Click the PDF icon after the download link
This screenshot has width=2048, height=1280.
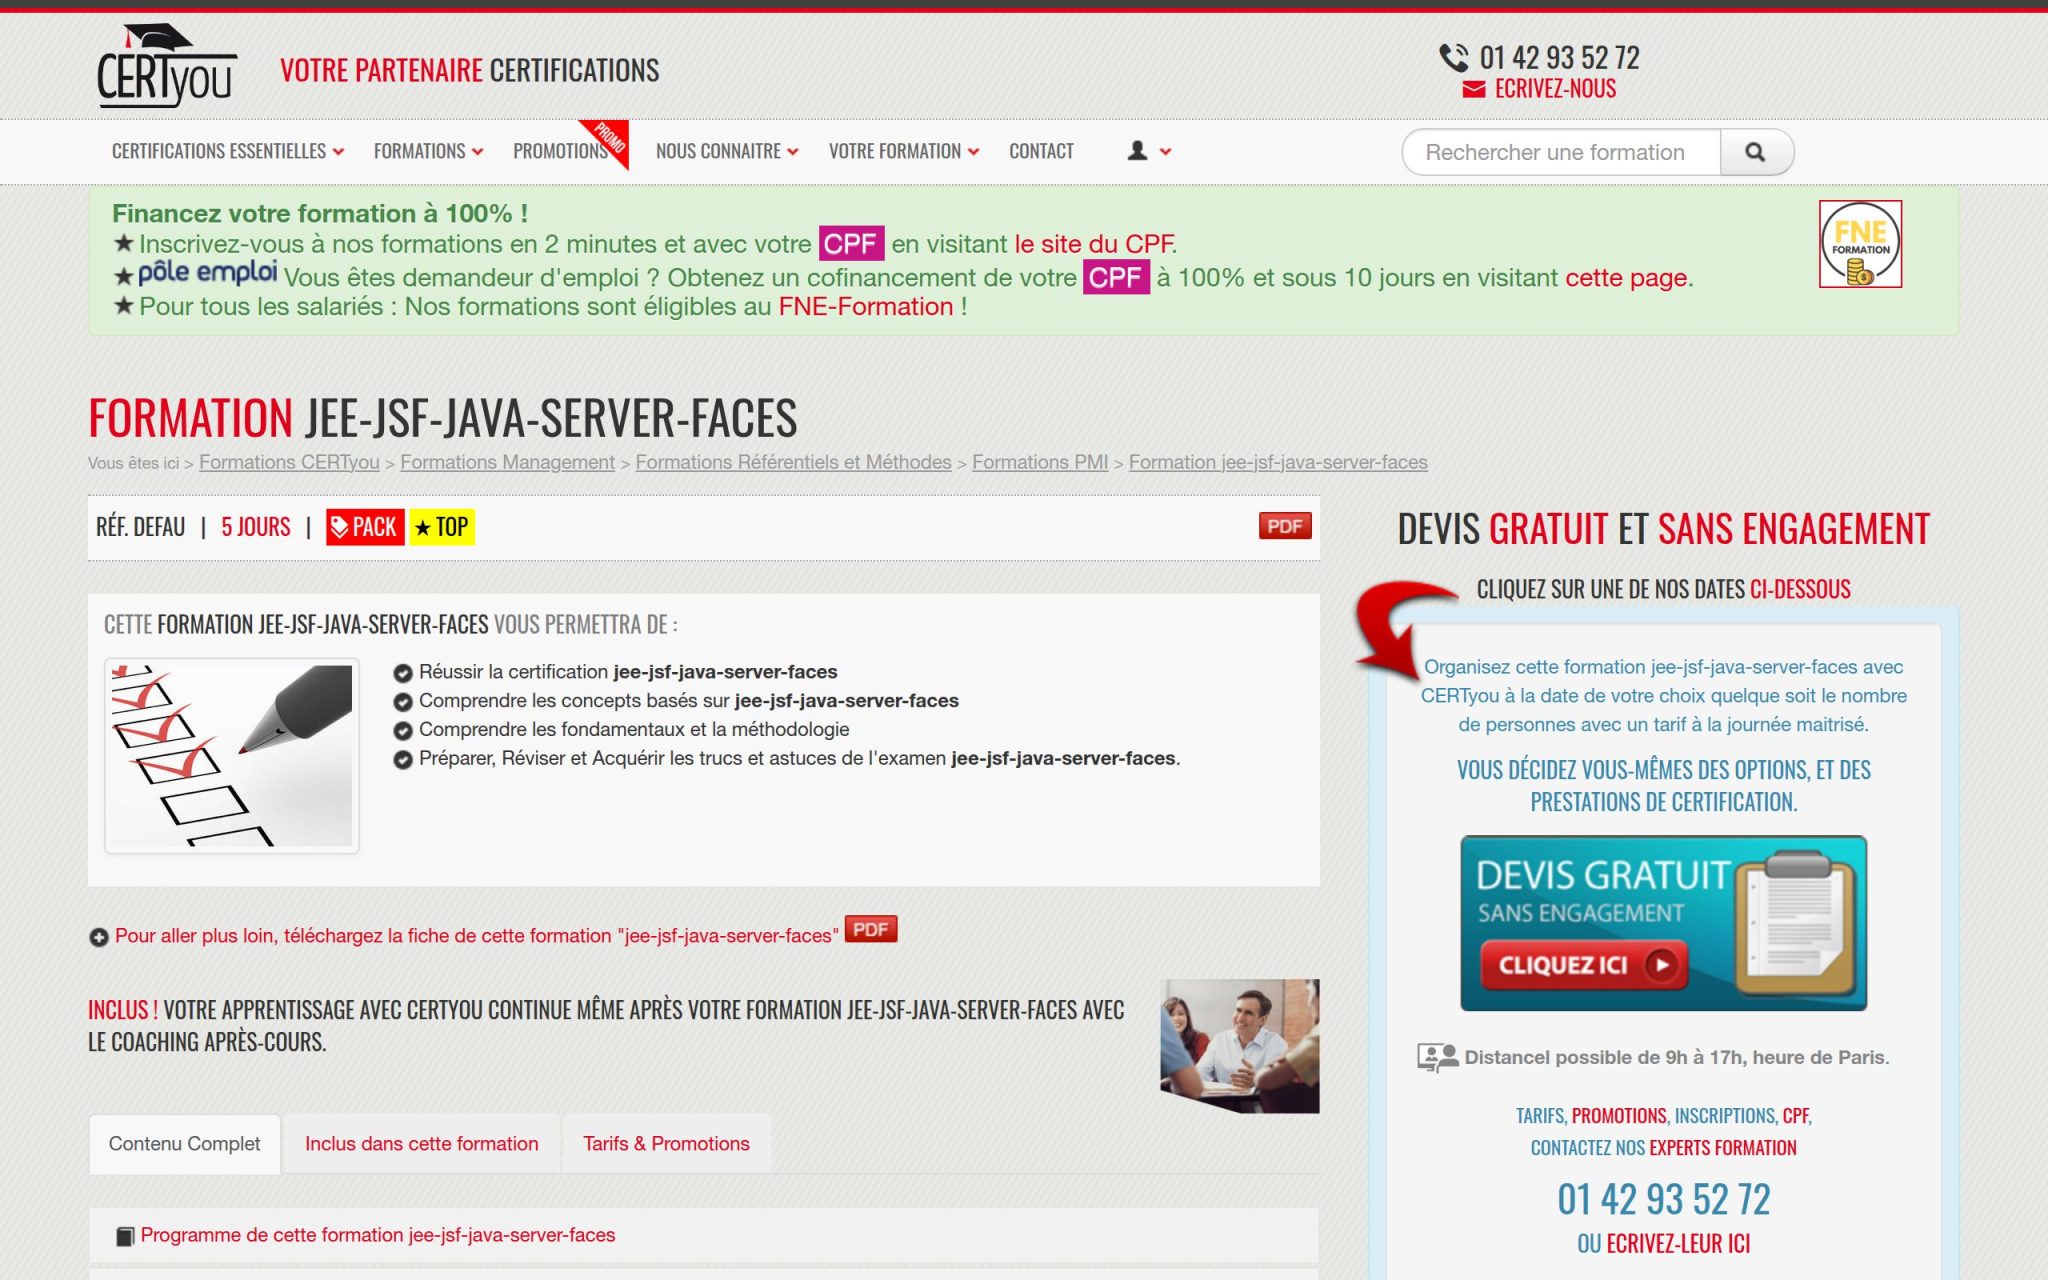coord(871,929)
